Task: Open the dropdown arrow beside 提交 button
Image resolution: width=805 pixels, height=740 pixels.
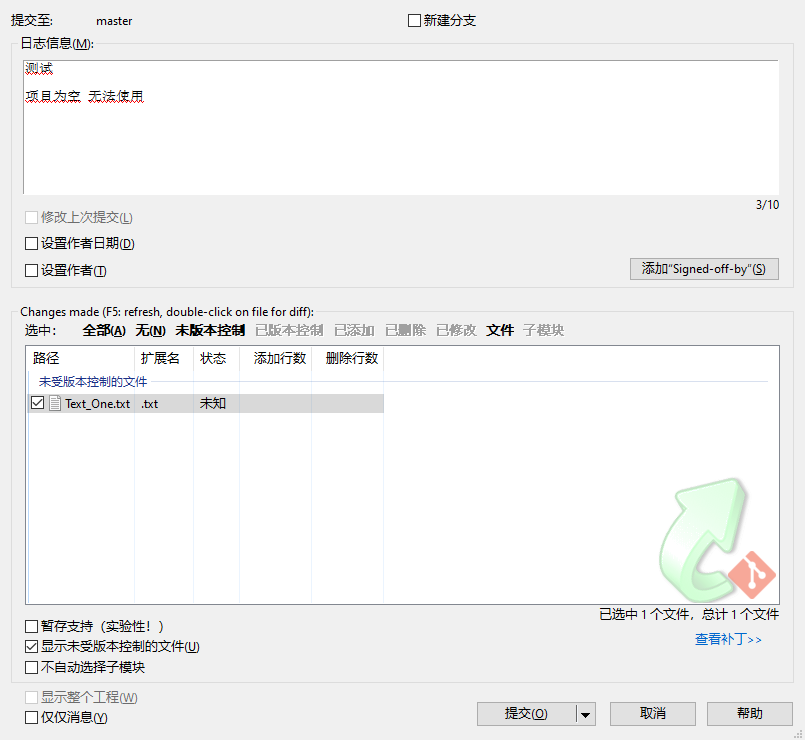Action: (586, 714)
